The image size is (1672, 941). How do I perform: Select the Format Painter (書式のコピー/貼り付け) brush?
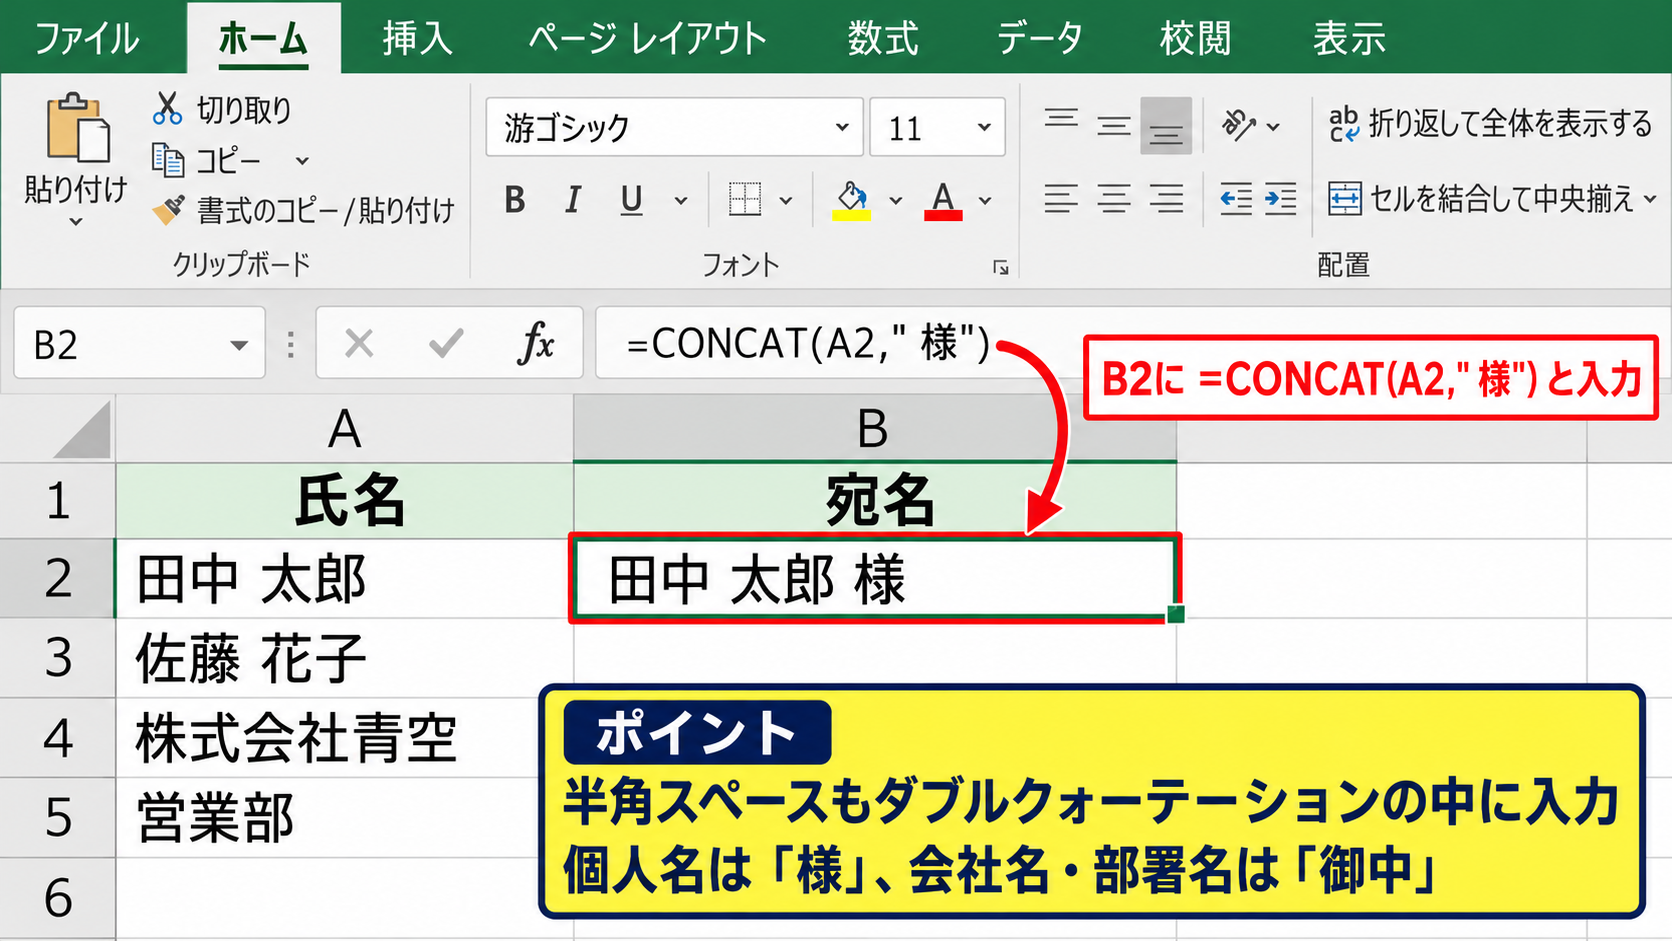168,210
